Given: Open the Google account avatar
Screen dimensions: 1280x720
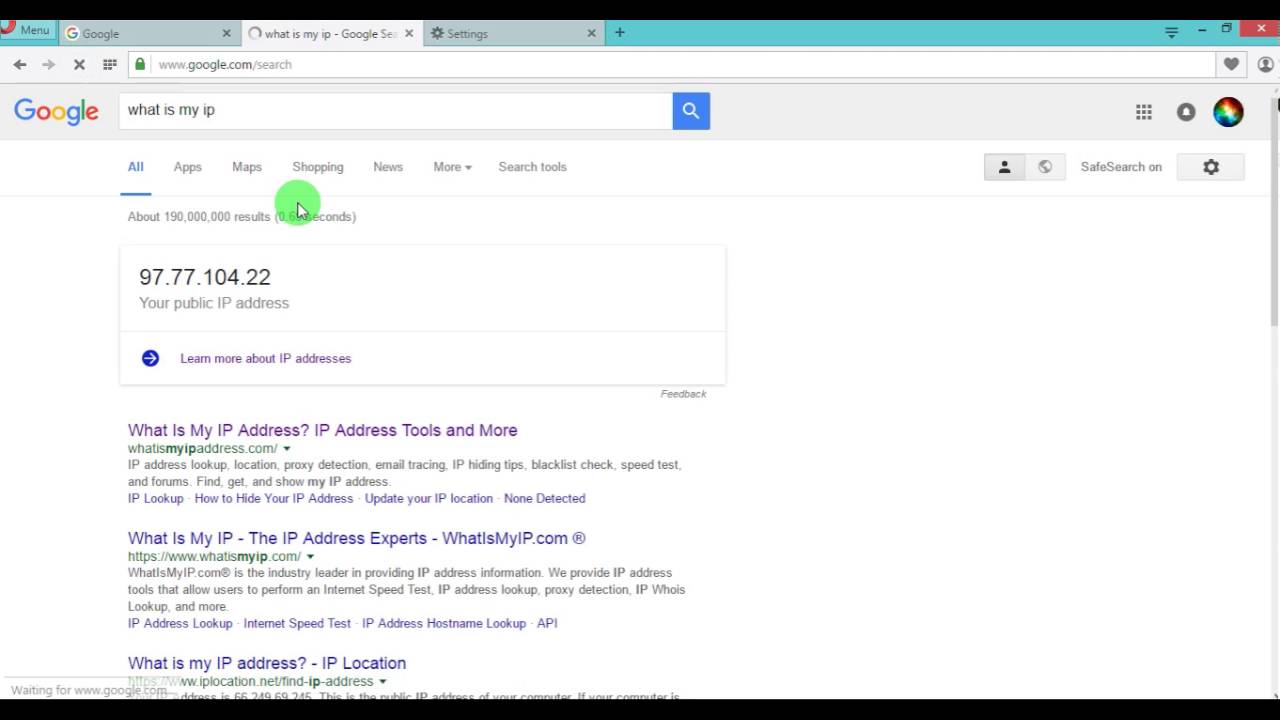Looking at the screenshot, I should pyautogui.click(x=1228, y=112).
